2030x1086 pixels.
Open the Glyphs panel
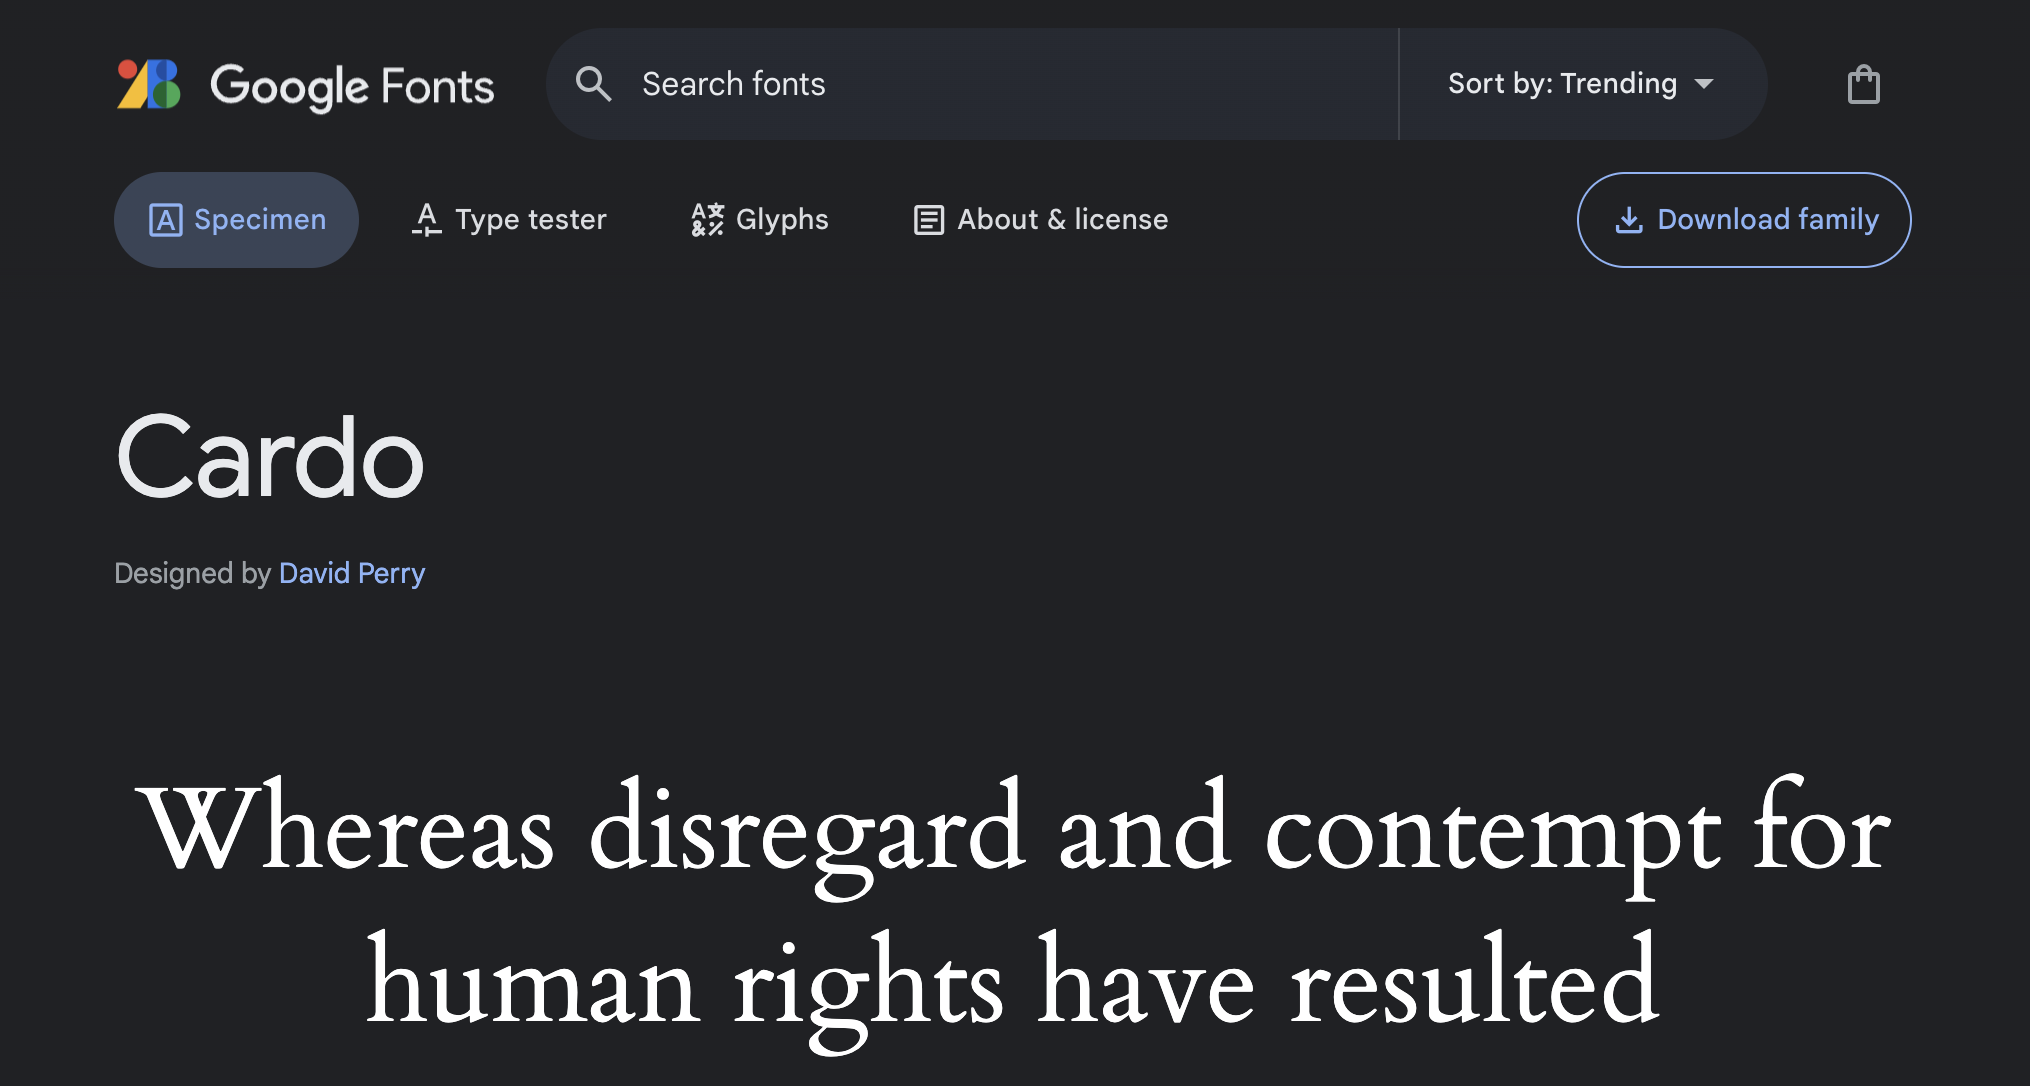pyautogui.click(x=759, y=219)
